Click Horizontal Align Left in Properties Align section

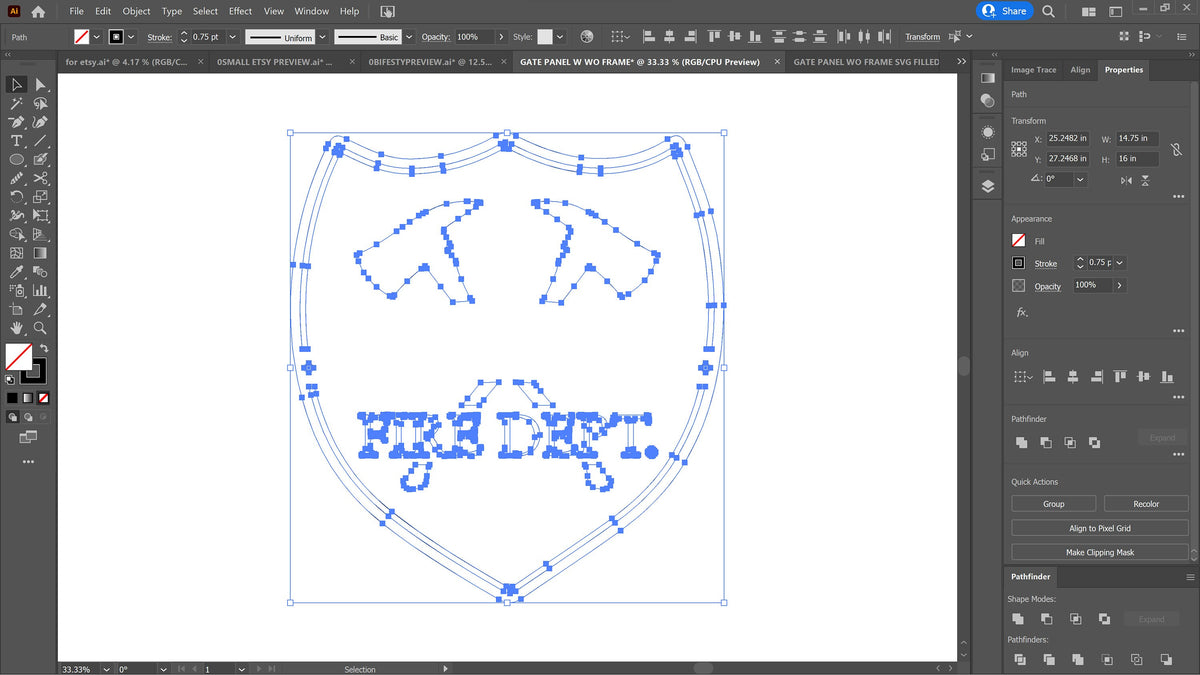(1049, 376)
